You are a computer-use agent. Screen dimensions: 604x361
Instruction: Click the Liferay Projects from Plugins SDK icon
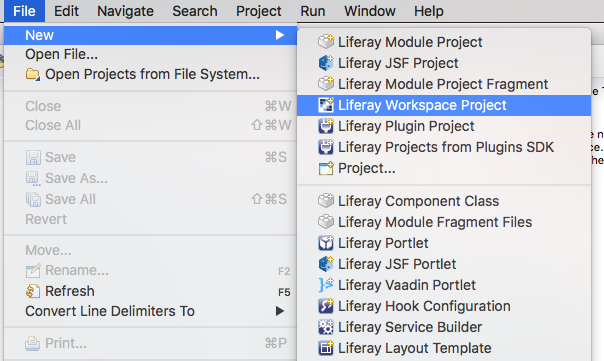pos(326,147)
